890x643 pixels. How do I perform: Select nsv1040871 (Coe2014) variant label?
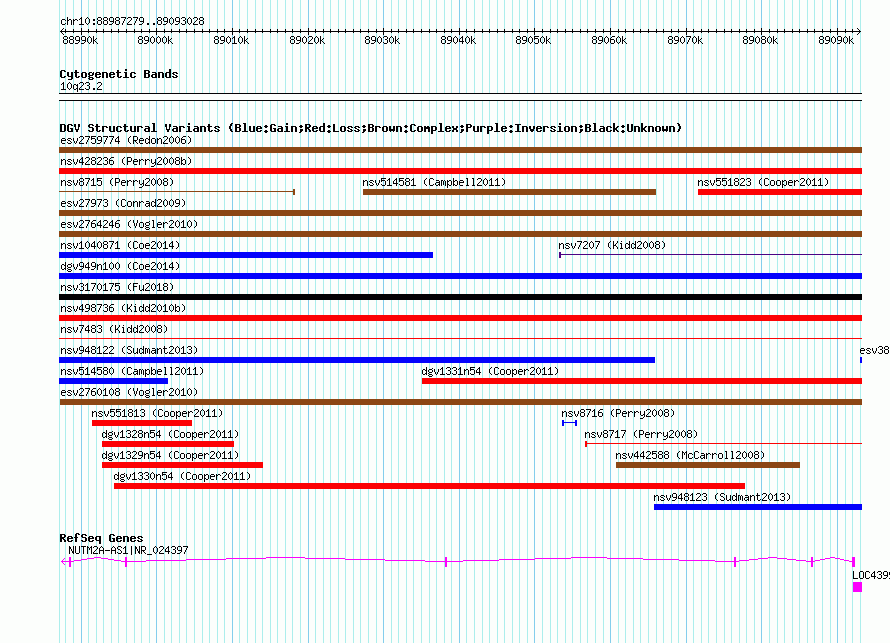[x=120, y=245]
